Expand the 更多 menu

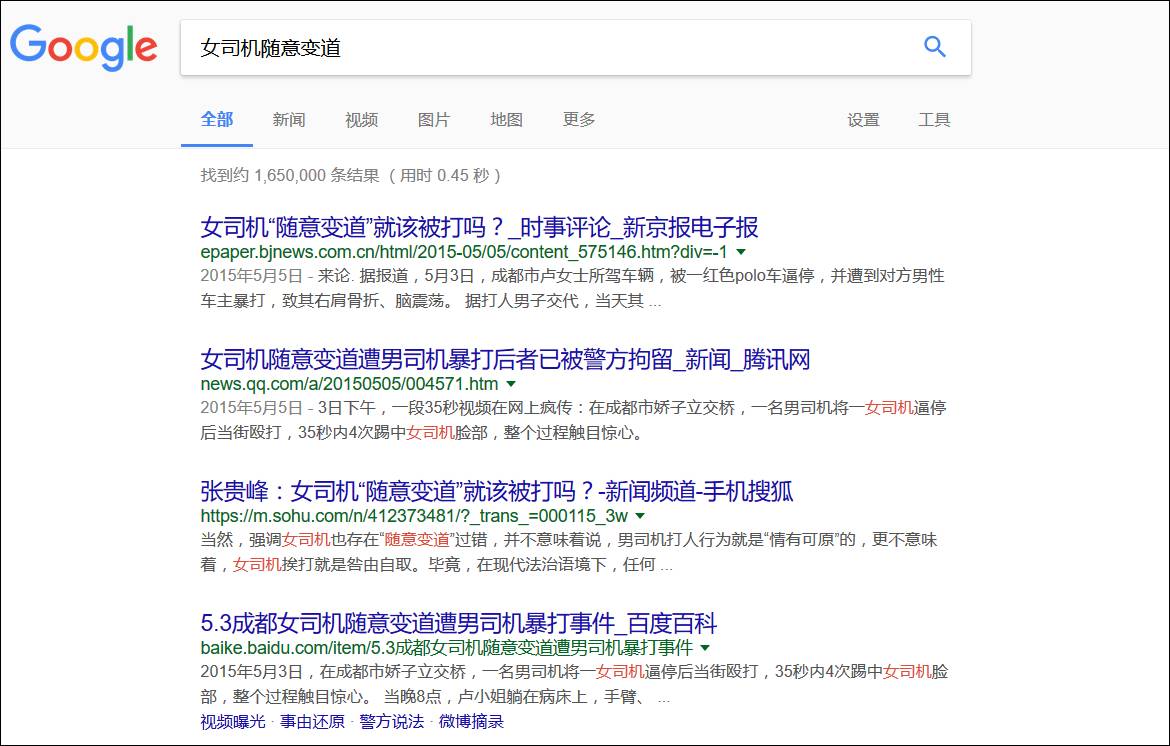pyautogui.click(x=578, y=119)
